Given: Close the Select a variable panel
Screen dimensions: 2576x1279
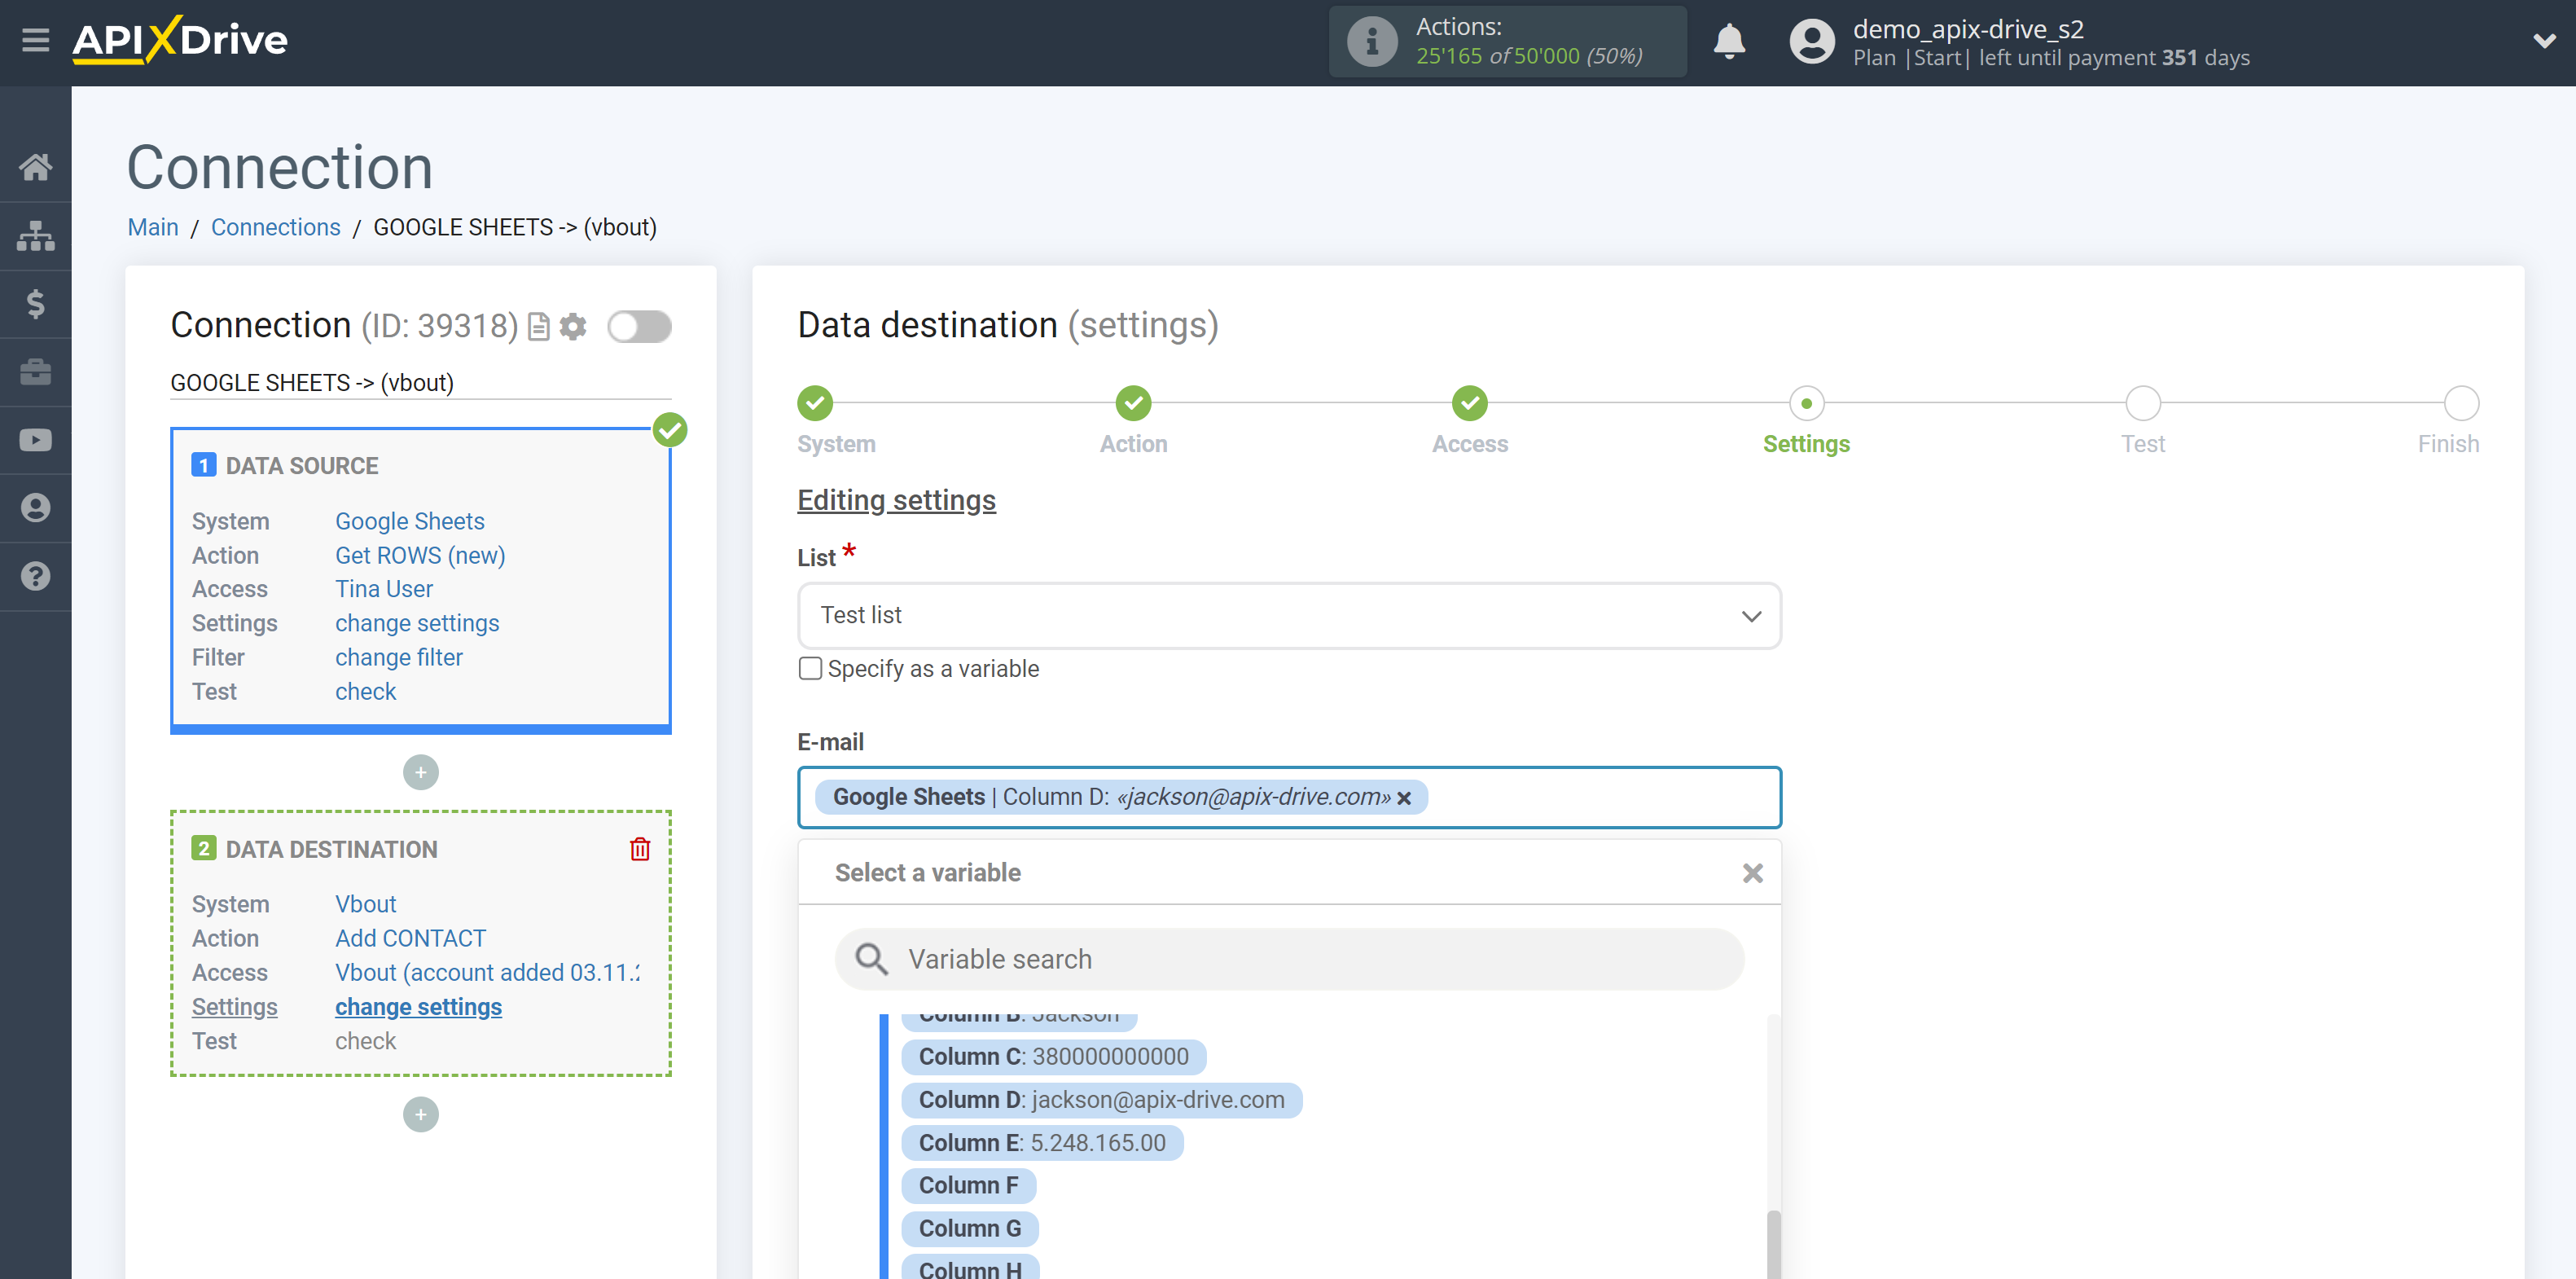Looking at the screenshot, I should tap(1752, 873).
